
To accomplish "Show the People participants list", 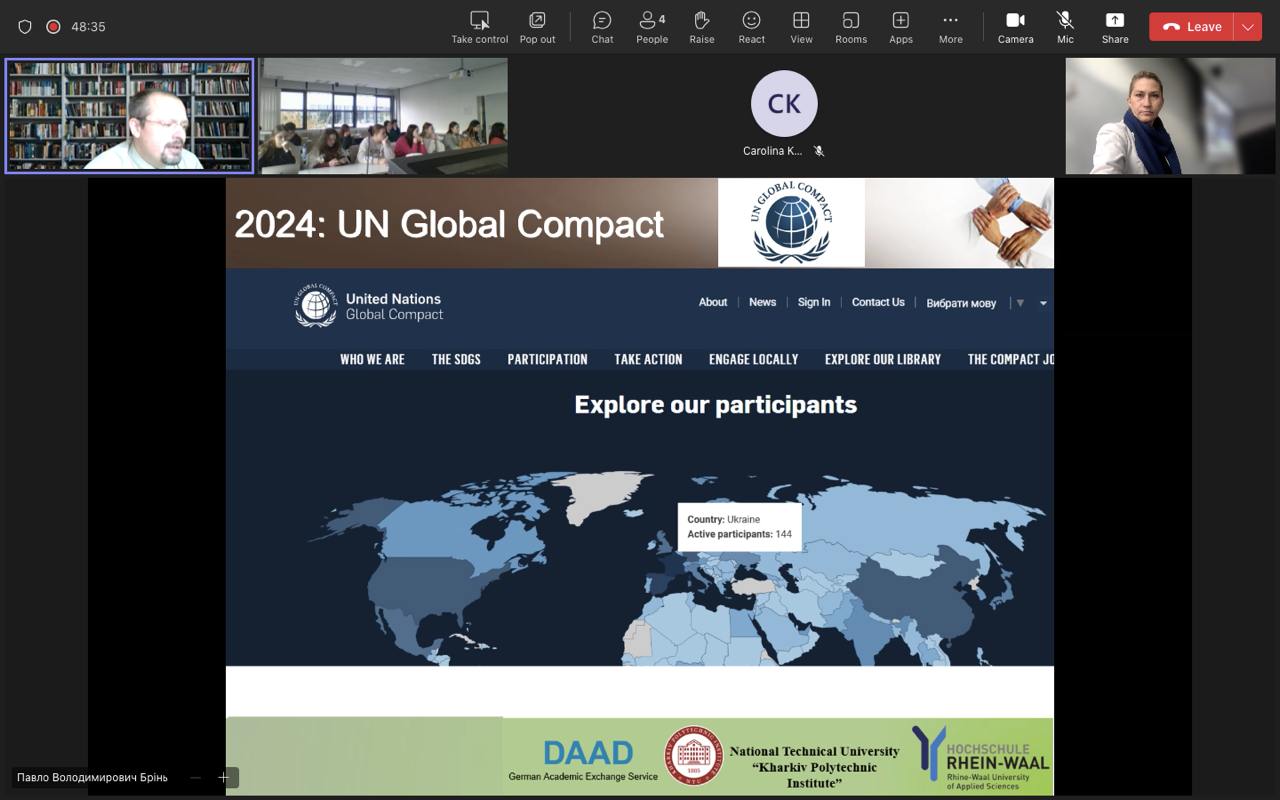I will [652, 27].
